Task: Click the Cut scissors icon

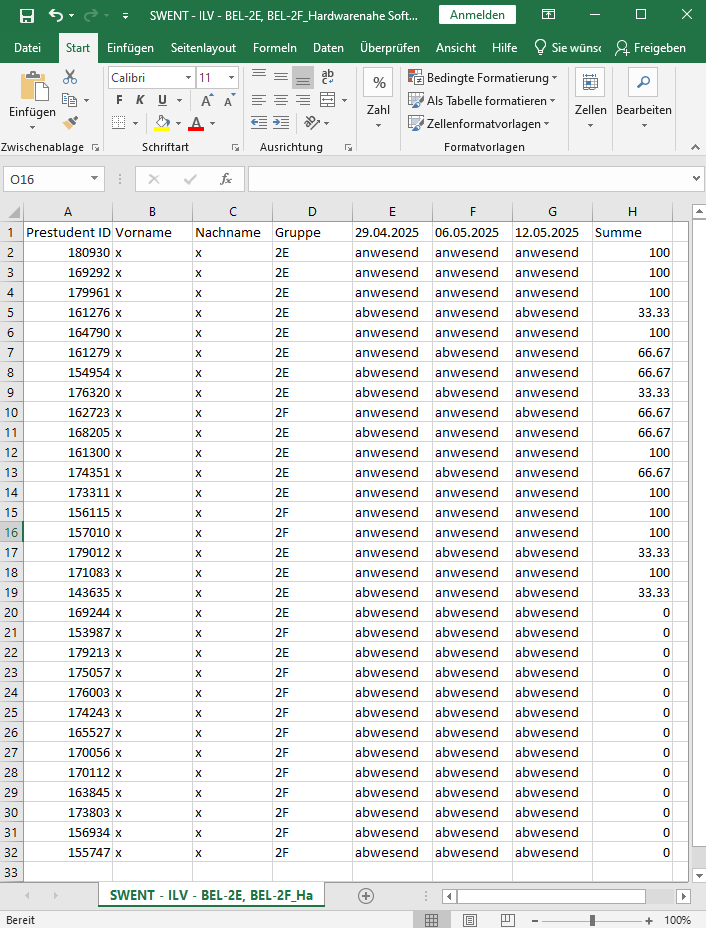Action: tap(70, 77)
